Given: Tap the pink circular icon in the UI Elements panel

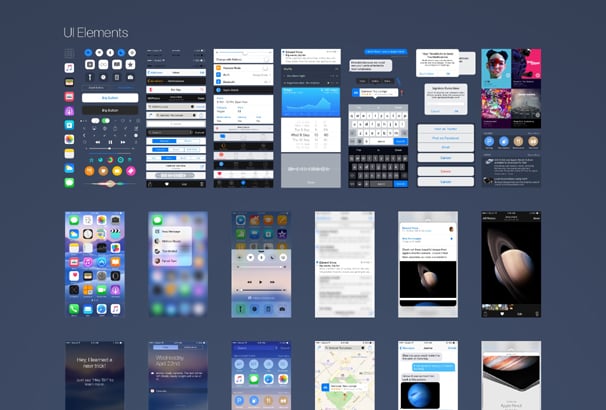Looking at the screenshot, I should [131, 171].
